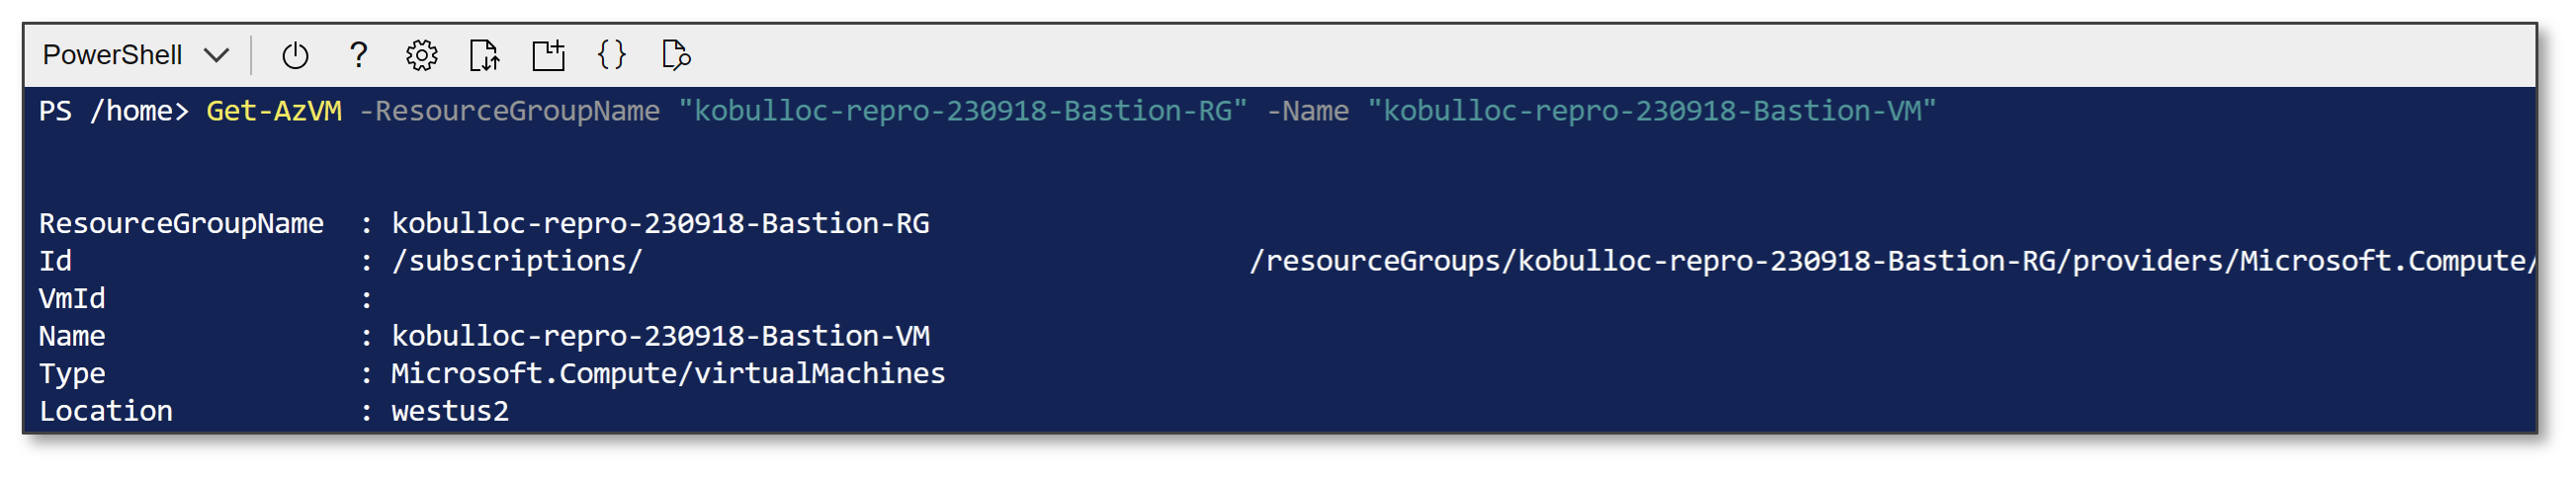Open a new session icon
The height and width of the screenshot is (477, 2576).
[x=548, y=55]
